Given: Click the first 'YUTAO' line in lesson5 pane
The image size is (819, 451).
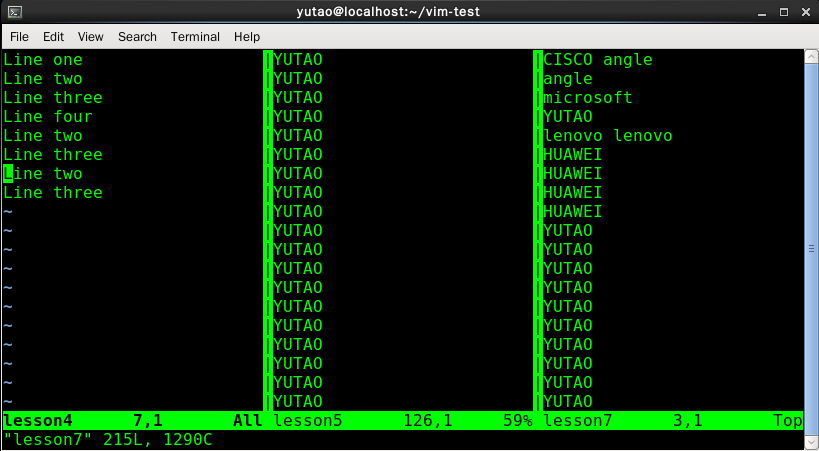Looking at the screenshot, I should (298, 60).
